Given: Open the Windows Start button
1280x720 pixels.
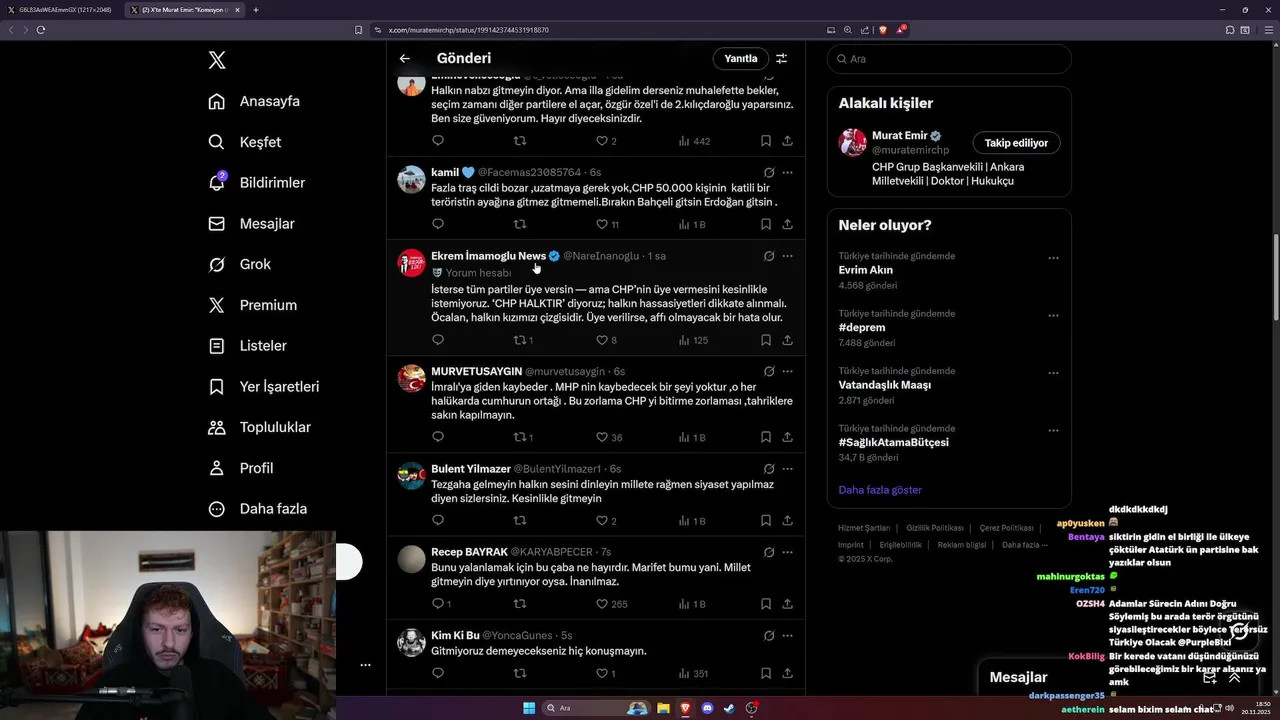Looking at the screenshot, I should pos(529,708).
